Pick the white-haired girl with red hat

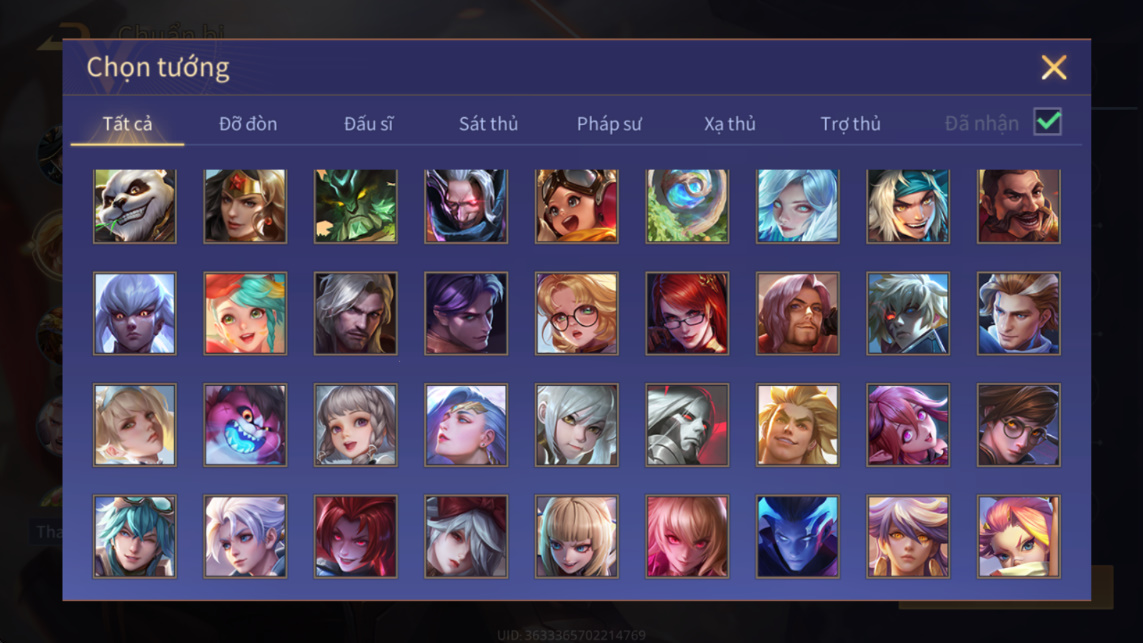click(x=466, y=537)
